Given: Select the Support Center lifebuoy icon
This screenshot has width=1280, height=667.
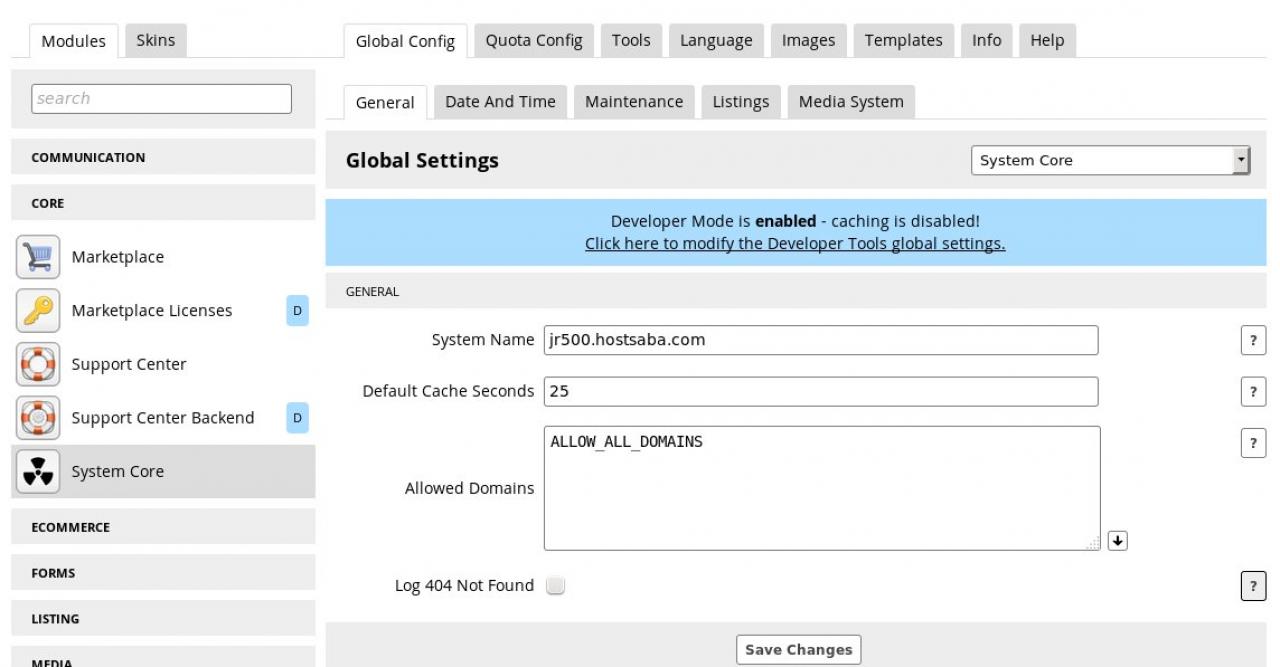Looking at the screenshot, I should coord(36,365).
